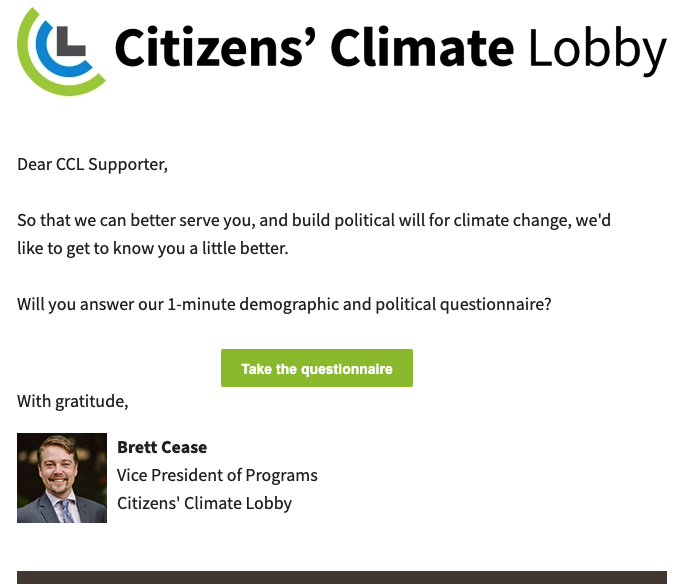Viewport: 692px width, 584px height.
Task: Click the Dear CCL Supporter greeting
Action: (92, 165)
